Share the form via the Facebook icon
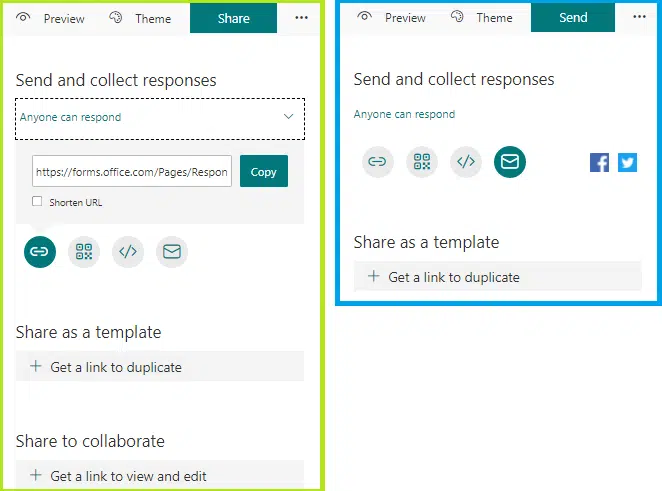The height and width of the screenshot is (491, 662). 599,162
